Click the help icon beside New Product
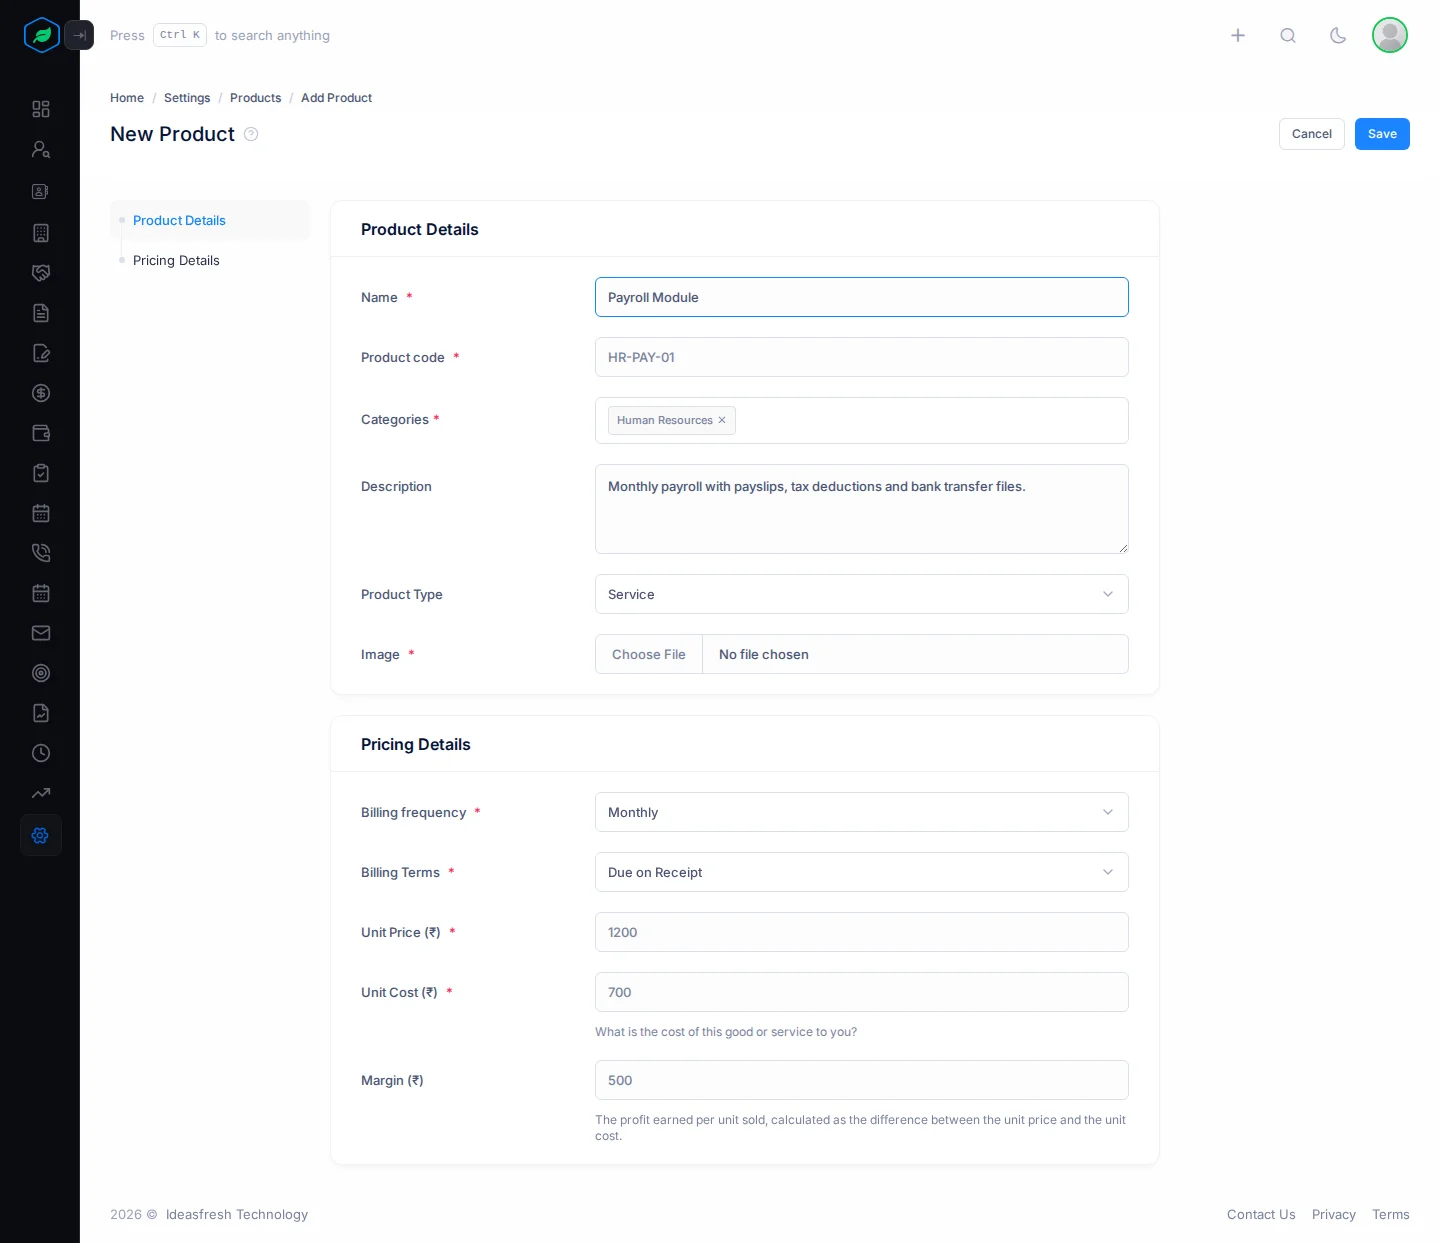The image size is (1440, 1243). [x=251, y=134]
